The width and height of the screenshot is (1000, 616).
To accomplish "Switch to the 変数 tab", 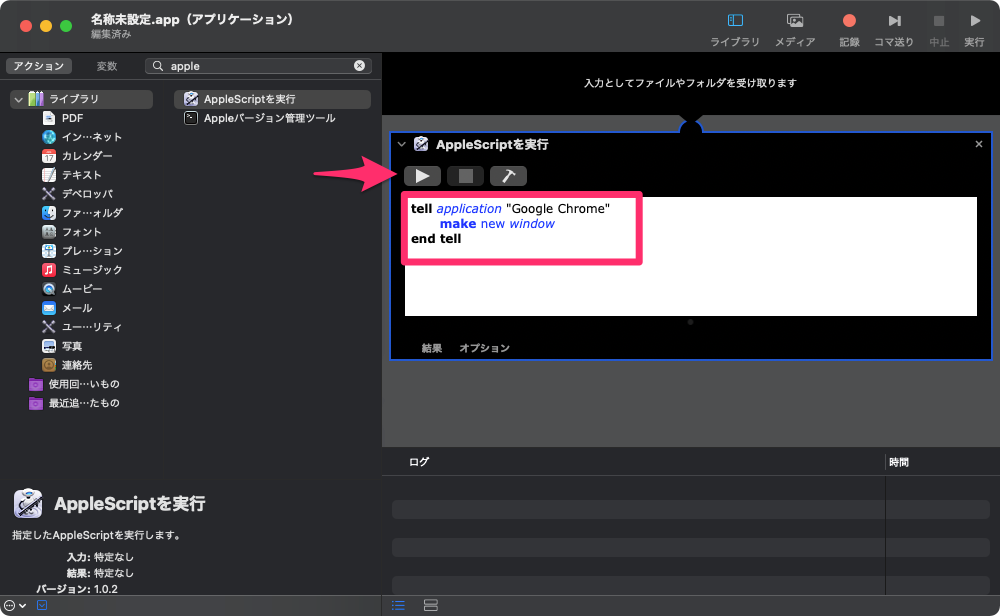I will (107, 66).
